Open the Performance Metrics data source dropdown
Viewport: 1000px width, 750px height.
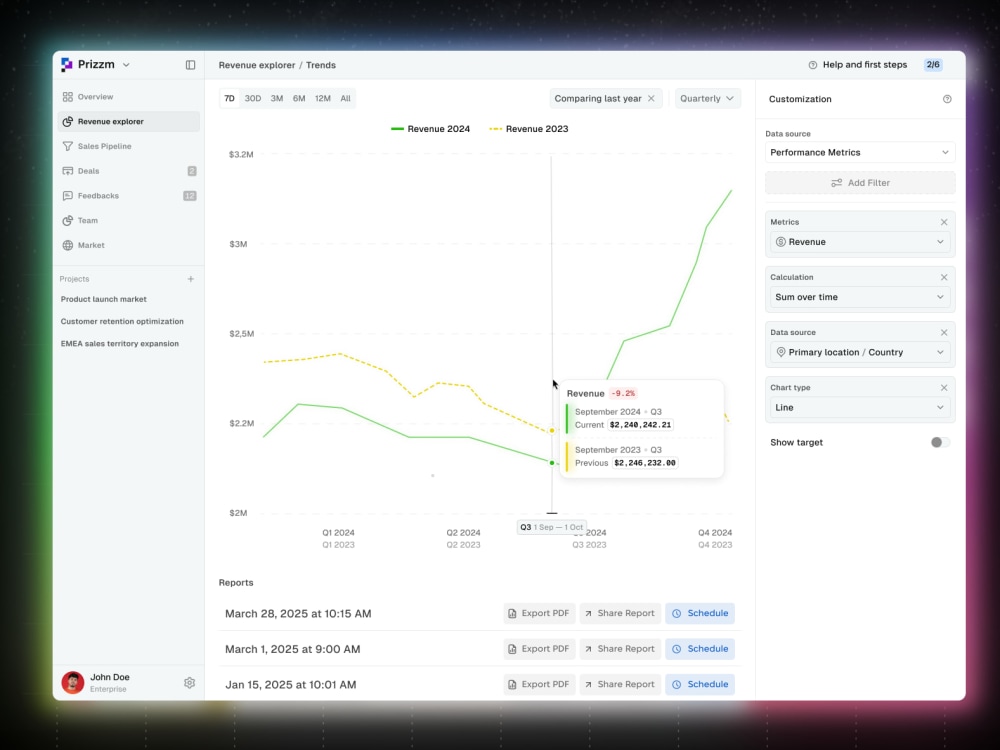pyautogui.click(x=860, y=152)
